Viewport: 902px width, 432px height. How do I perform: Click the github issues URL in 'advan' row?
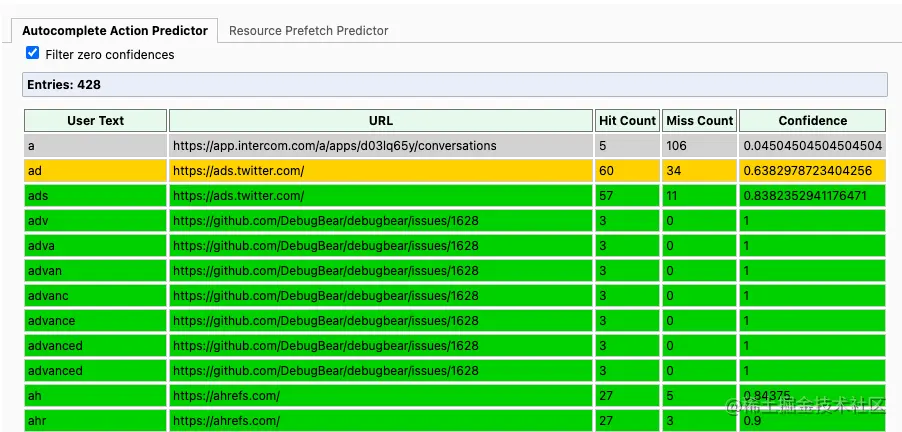pyautogui.click(x=381, y=270)
